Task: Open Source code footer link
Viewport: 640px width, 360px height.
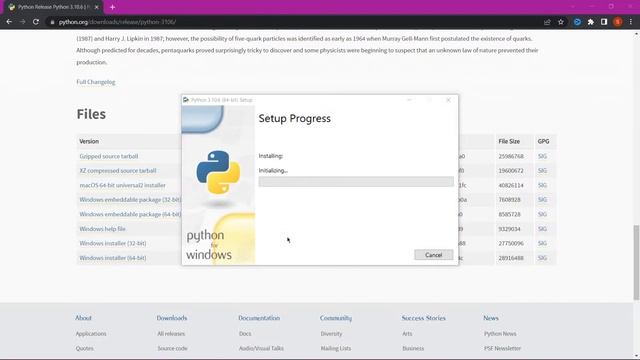Action: point(172,349)
